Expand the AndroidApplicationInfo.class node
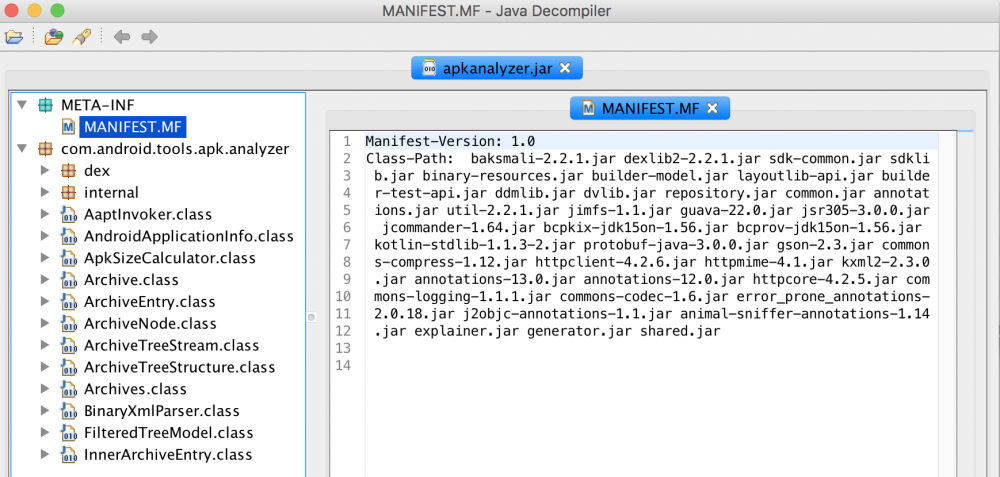This screenshot has height=477, width=1000. click(45, 236)
